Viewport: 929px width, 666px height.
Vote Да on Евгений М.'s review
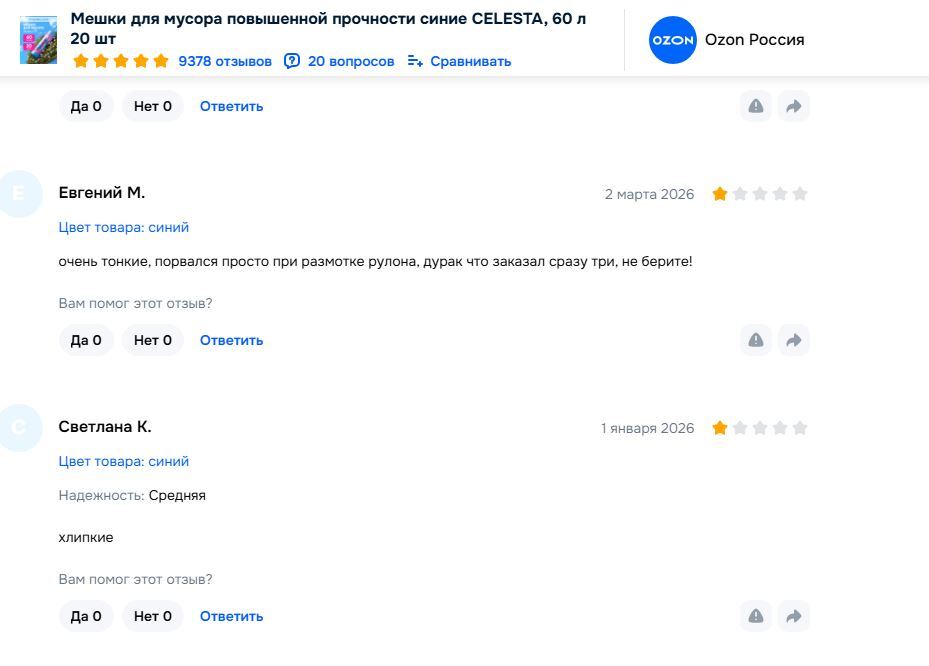point(86,340)
